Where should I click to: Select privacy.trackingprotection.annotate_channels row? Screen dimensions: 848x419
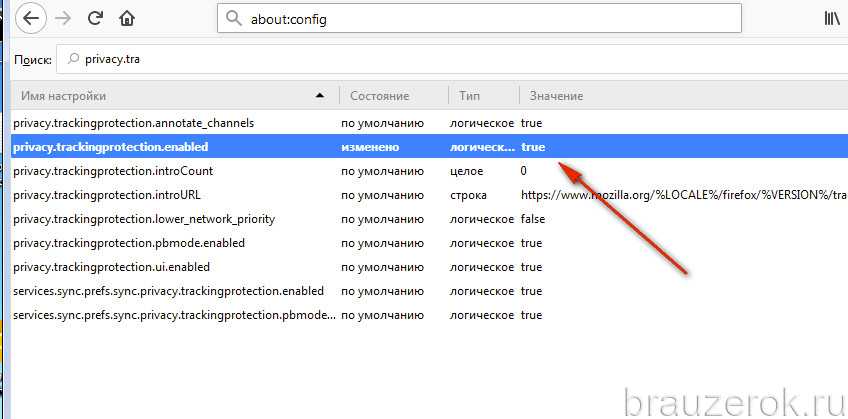[x=429, y=123]
